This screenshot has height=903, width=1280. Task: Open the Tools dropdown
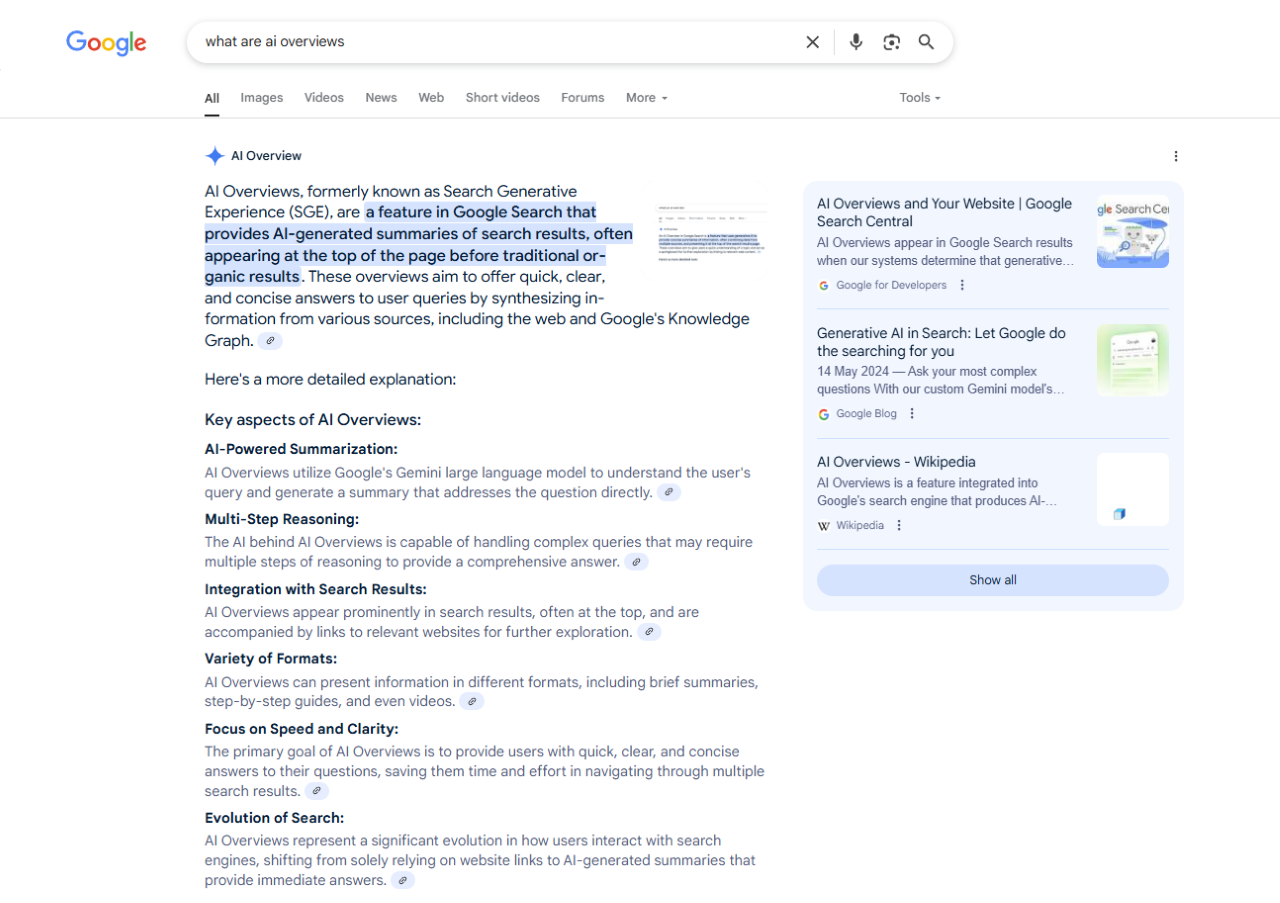[x=920, y=98]
